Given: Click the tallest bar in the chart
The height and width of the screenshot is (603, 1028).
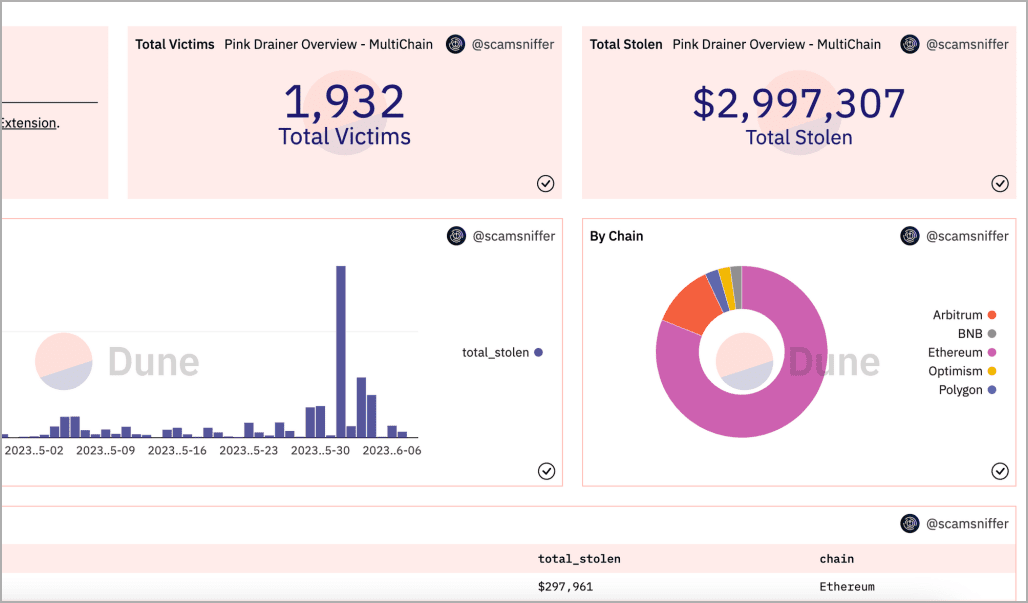Looking at the screenshot, I should click(x=341, y=350).
